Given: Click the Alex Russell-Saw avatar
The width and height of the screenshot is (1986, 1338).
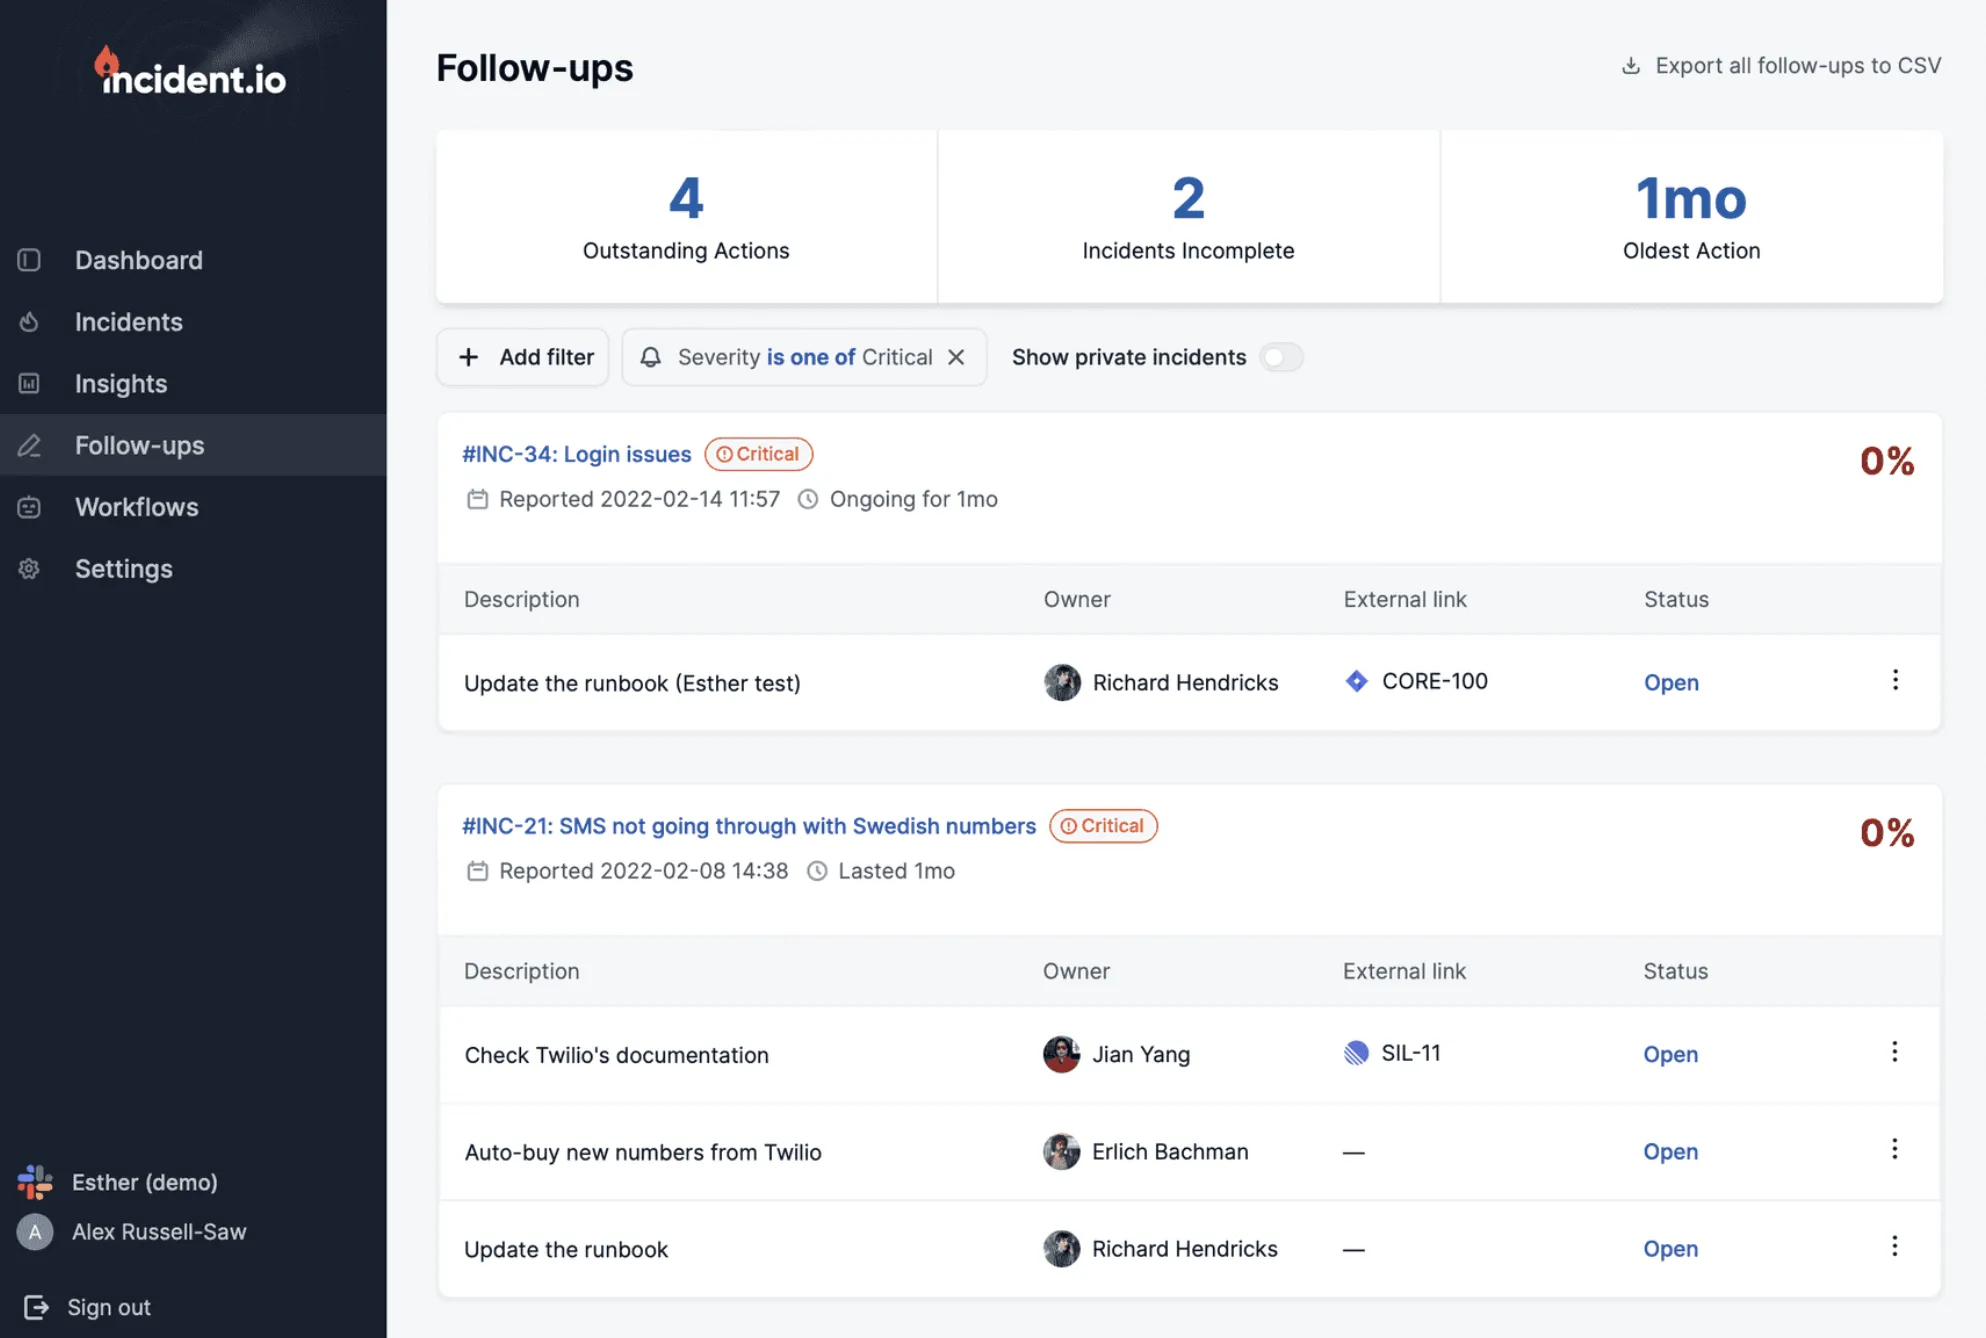Looking at the screenshot, I should click(35, 1232).
